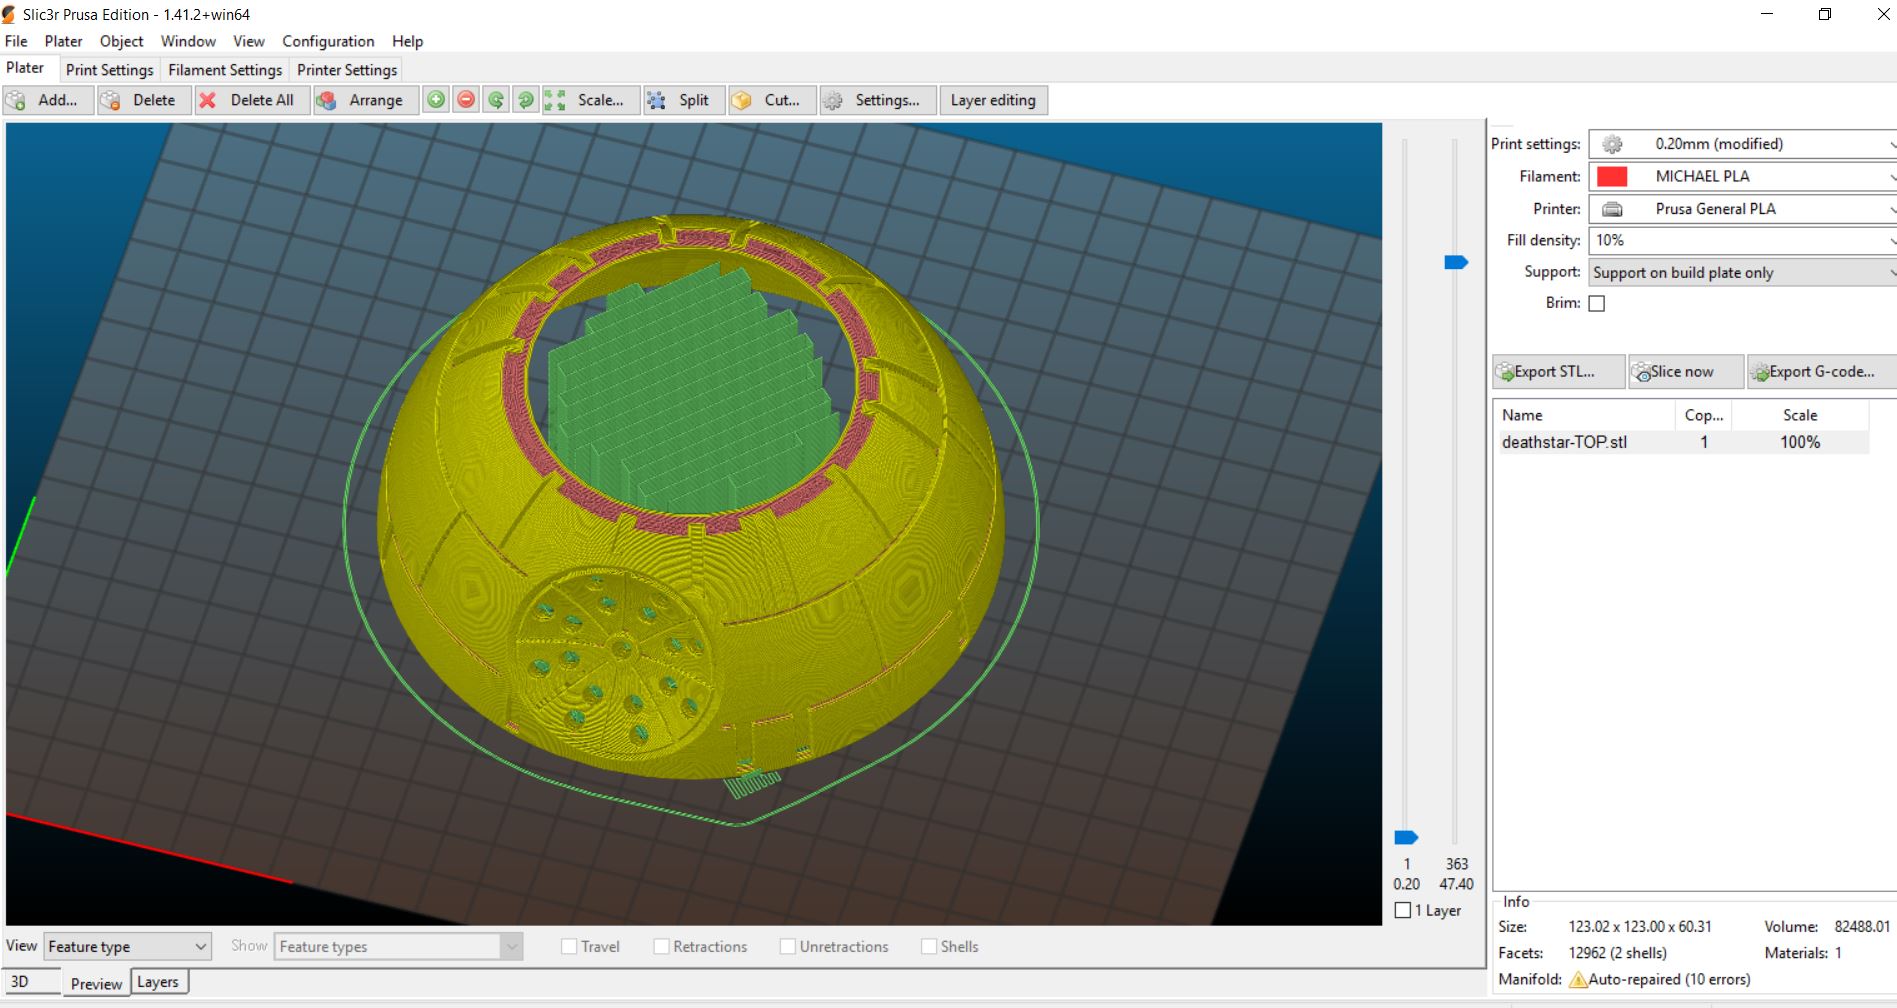
Task: Open the Print settings preset dropdown
Action: 1742,144
